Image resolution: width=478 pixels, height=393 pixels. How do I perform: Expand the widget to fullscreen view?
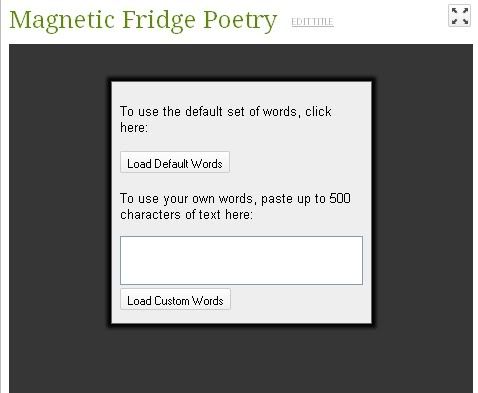(x=459, y=16)
